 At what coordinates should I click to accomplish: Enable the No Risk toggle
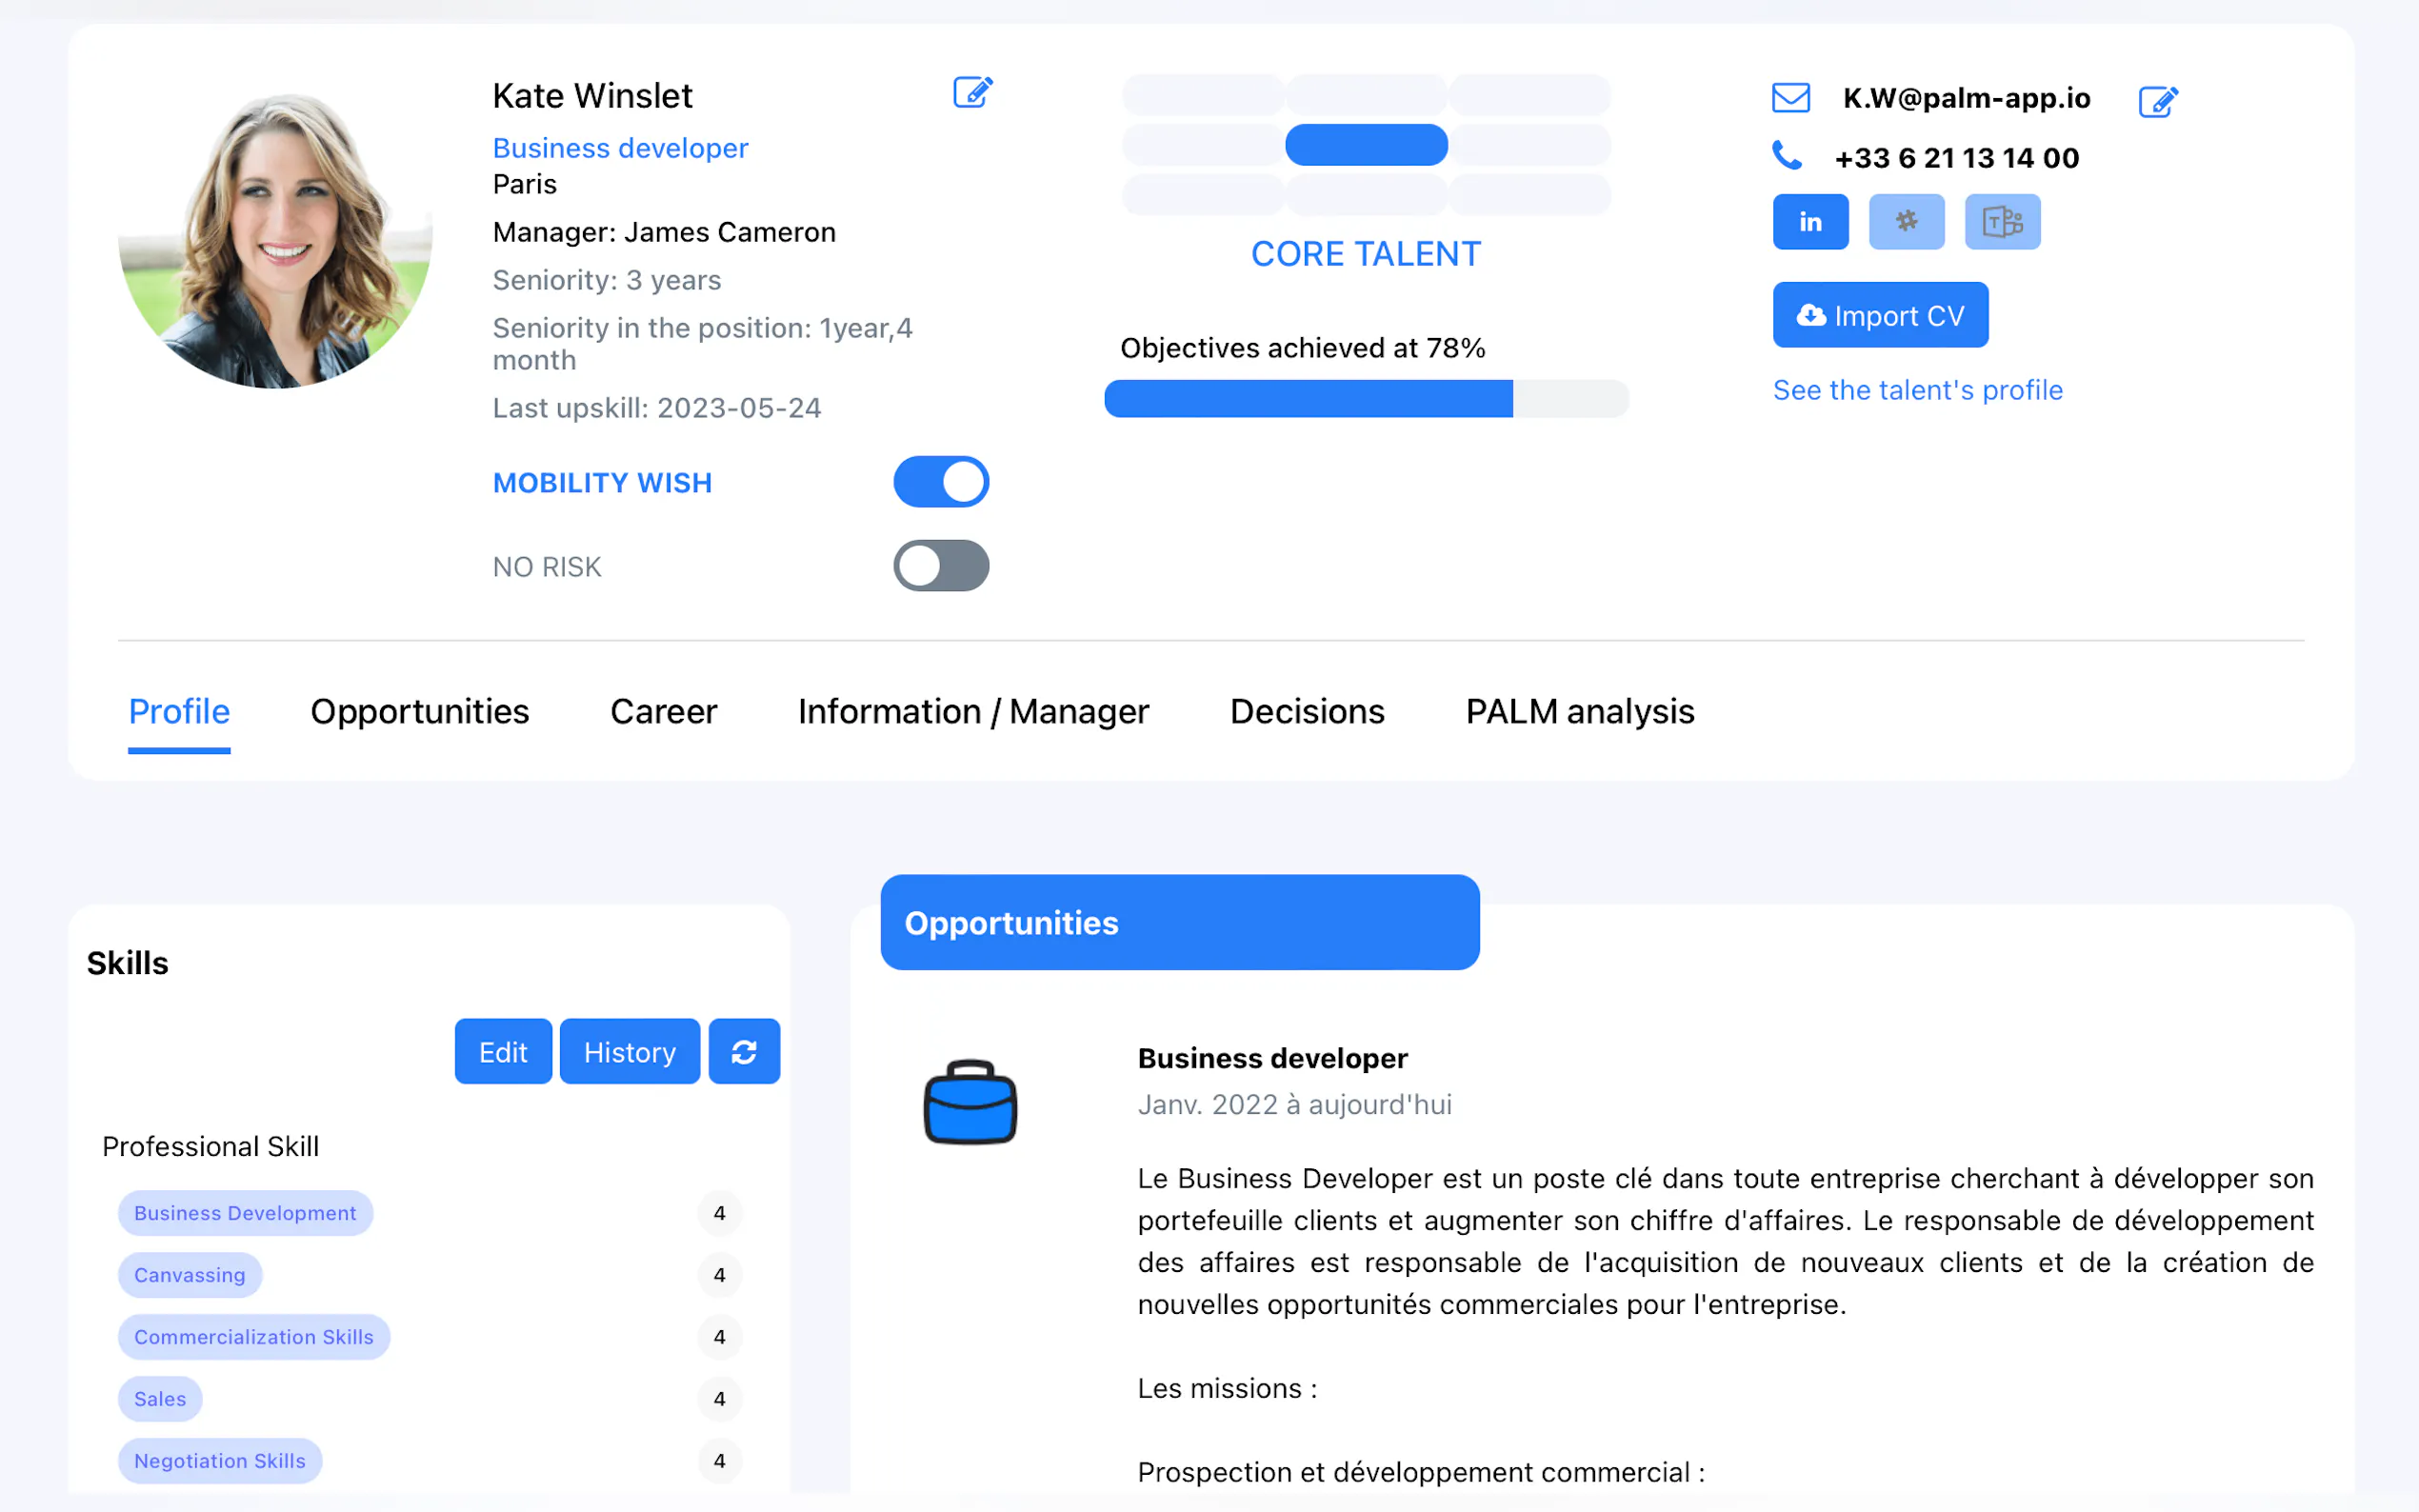(940, 566)
